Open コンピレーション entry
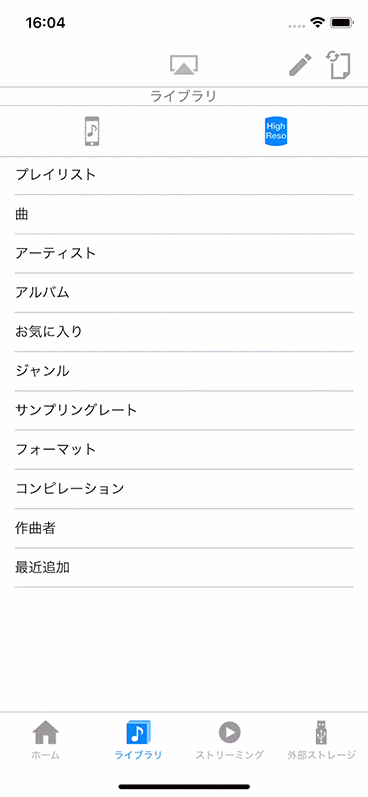This screenshot has height=797, width=368. 184,489
